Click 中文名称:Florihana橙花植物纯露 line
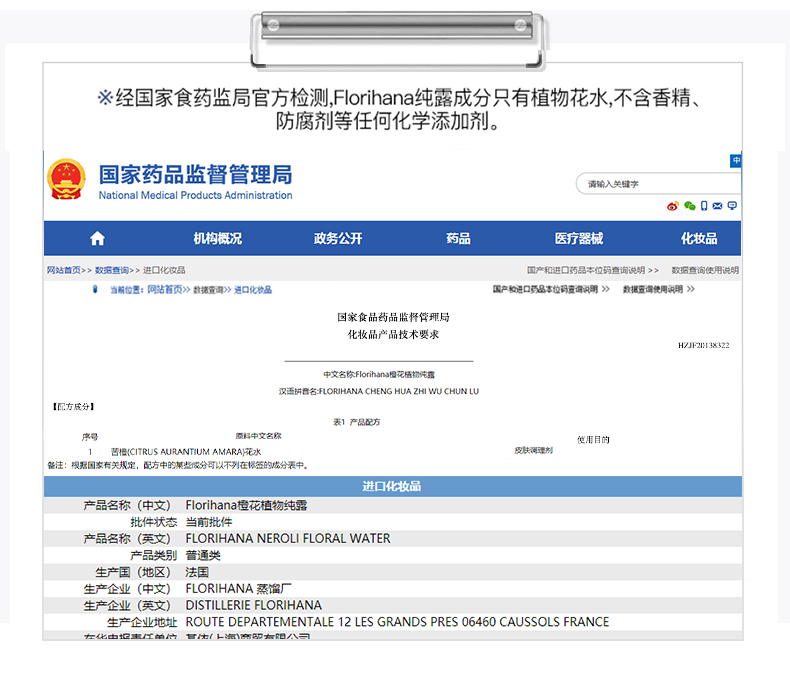This screenshot has width=790, height=682. click(379, 375)
